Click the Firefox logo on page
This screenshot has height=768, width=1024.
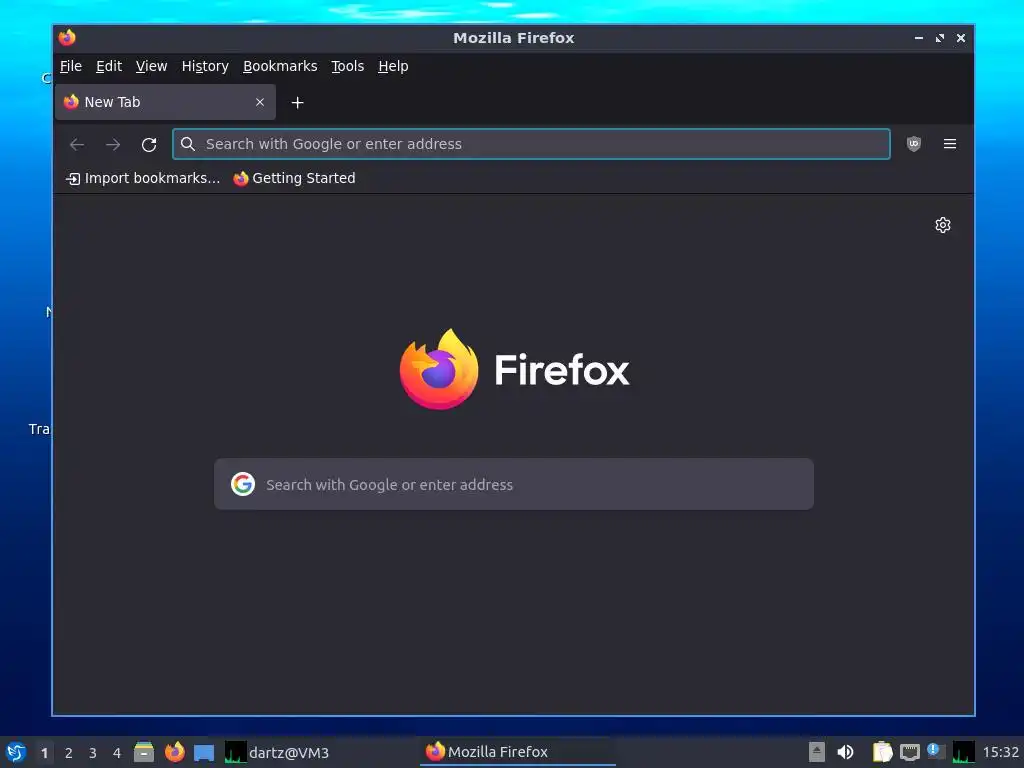click(514, 370)
